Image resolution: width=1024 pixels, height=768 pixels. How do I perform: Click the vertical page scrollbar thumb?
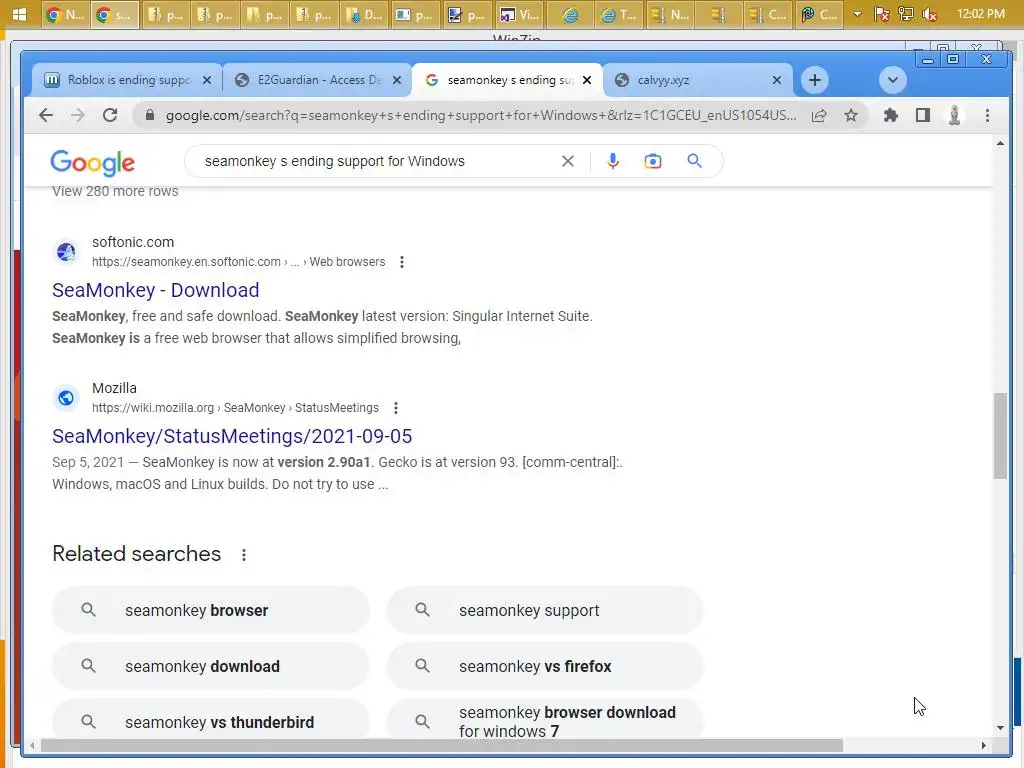[x=1000, y=436]
